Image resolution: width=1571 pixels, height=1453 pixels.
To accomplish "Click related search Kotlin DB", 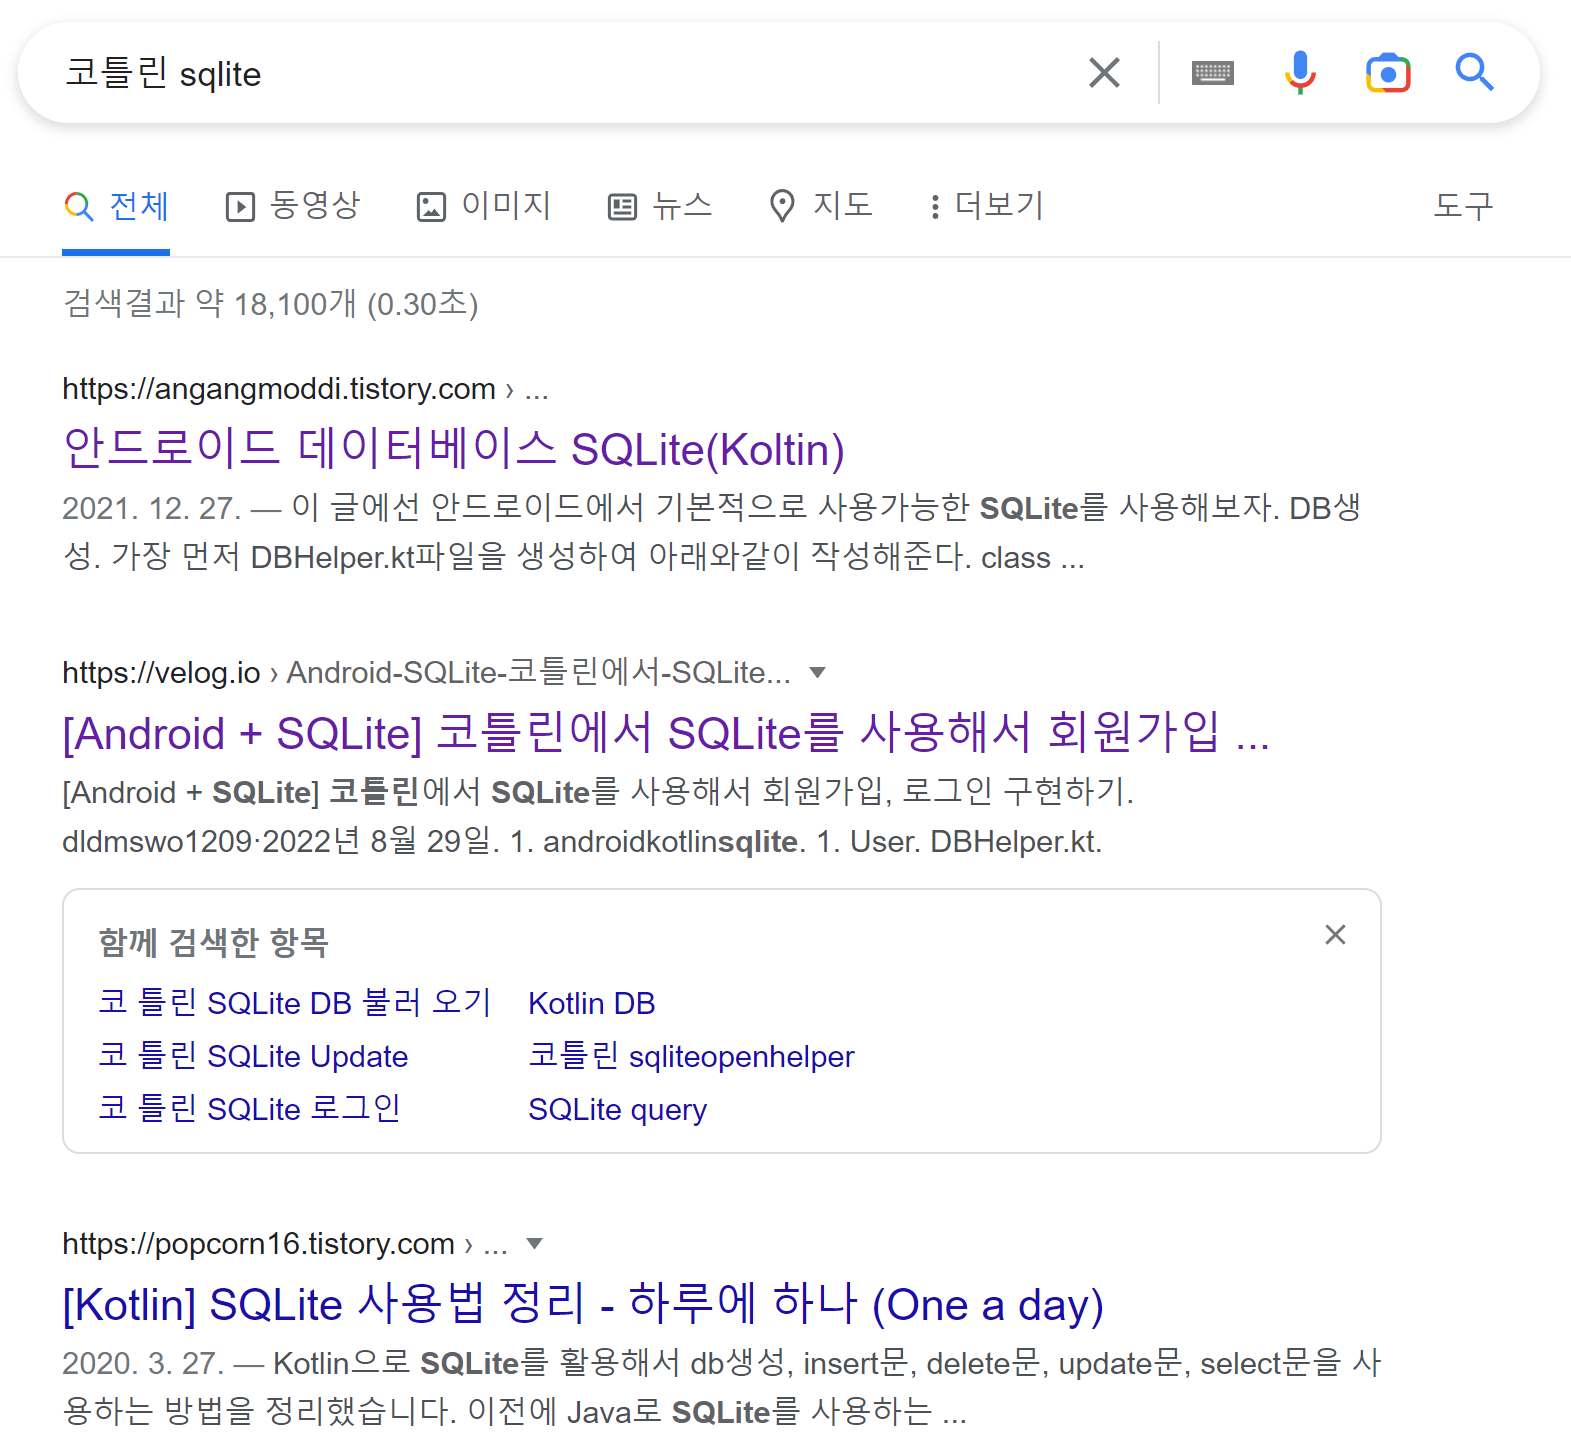I will coord(592,1003).
